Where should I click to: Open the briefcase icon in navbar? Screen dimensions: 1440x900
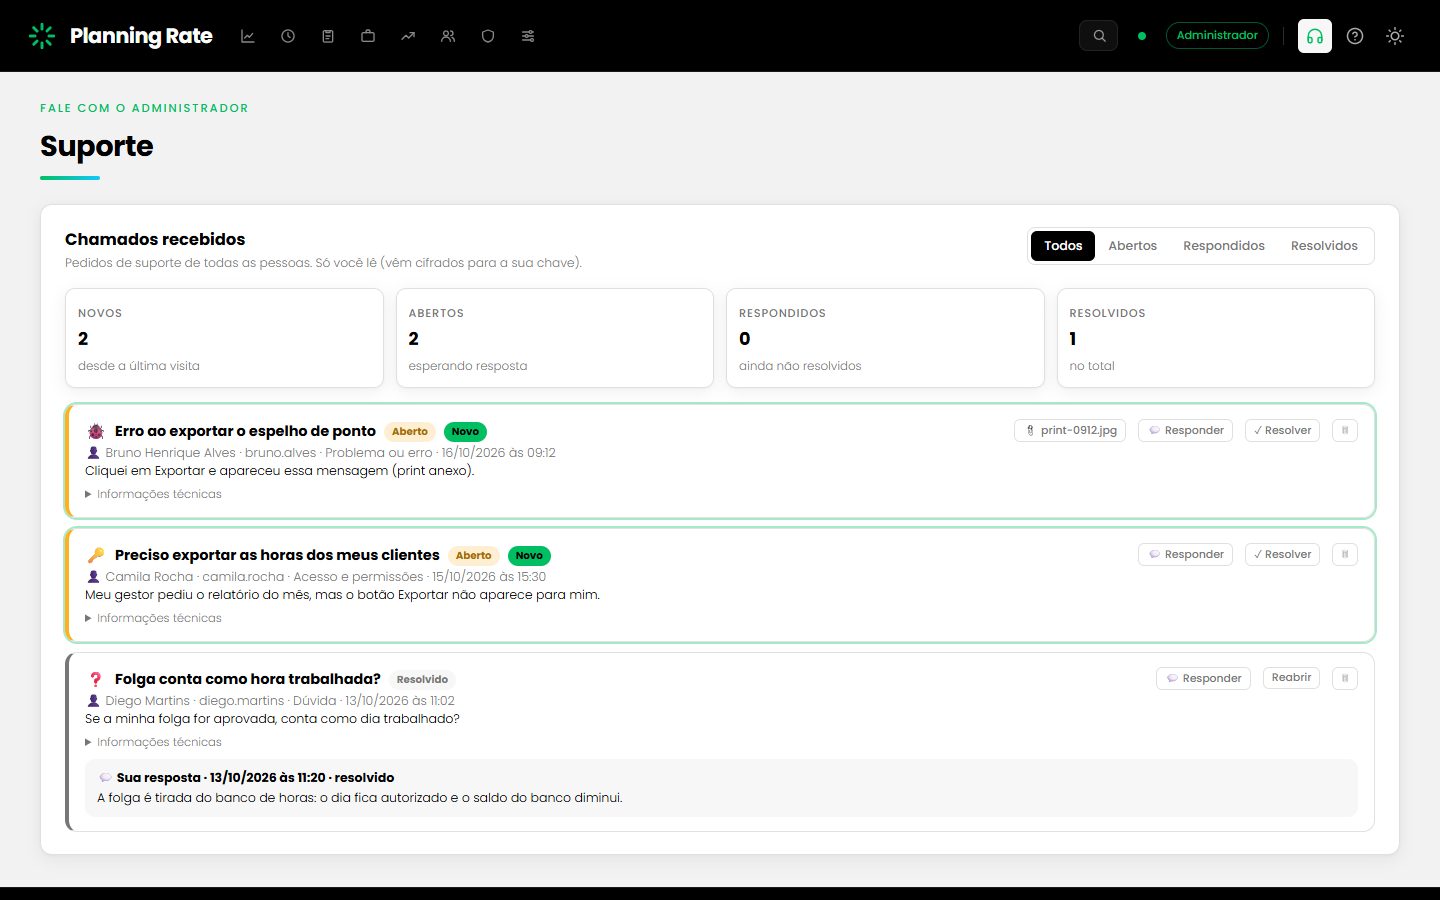pos(368,36)
